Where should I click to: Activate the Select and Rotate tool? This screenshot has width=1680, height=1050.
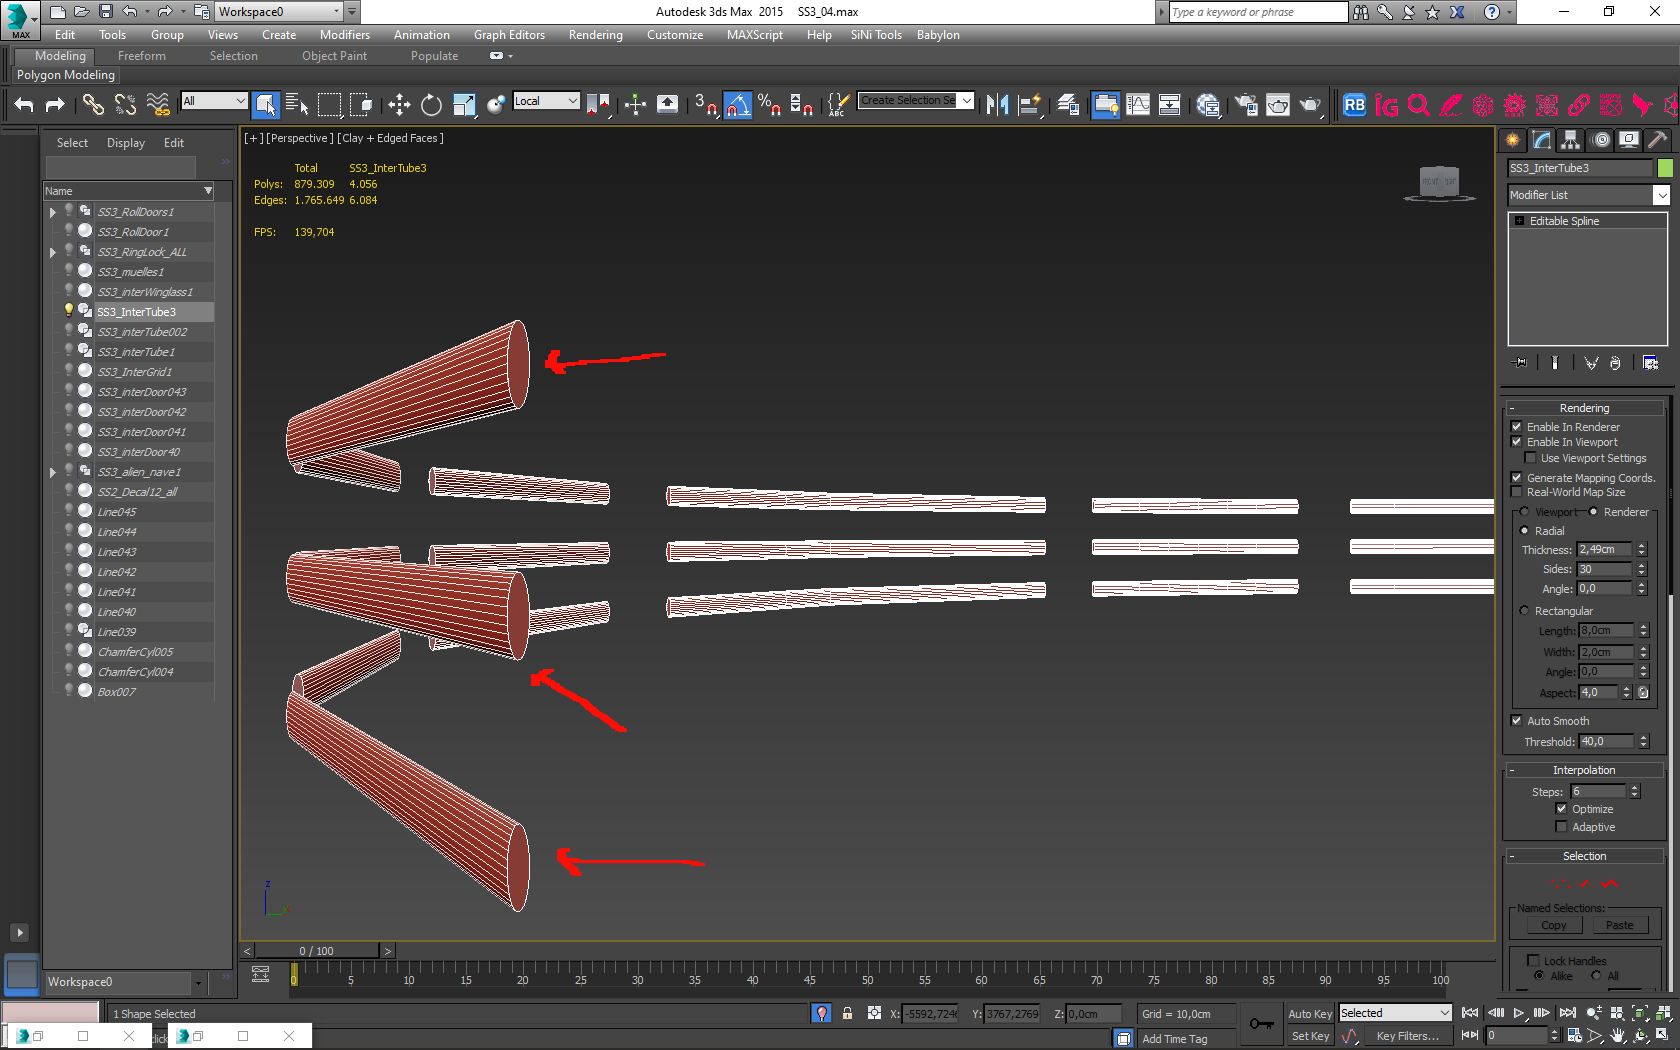[430, 104]
